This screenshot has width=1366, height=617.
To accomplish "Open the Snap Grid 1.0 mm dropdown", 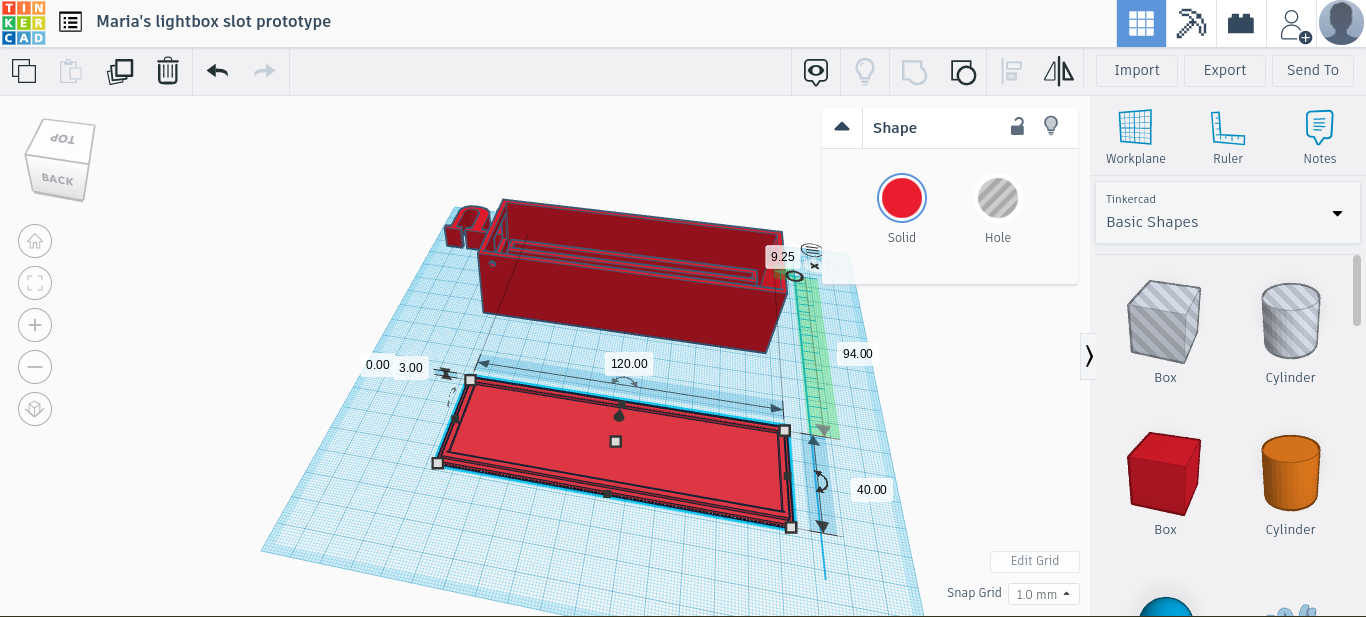I will 1044,594.
